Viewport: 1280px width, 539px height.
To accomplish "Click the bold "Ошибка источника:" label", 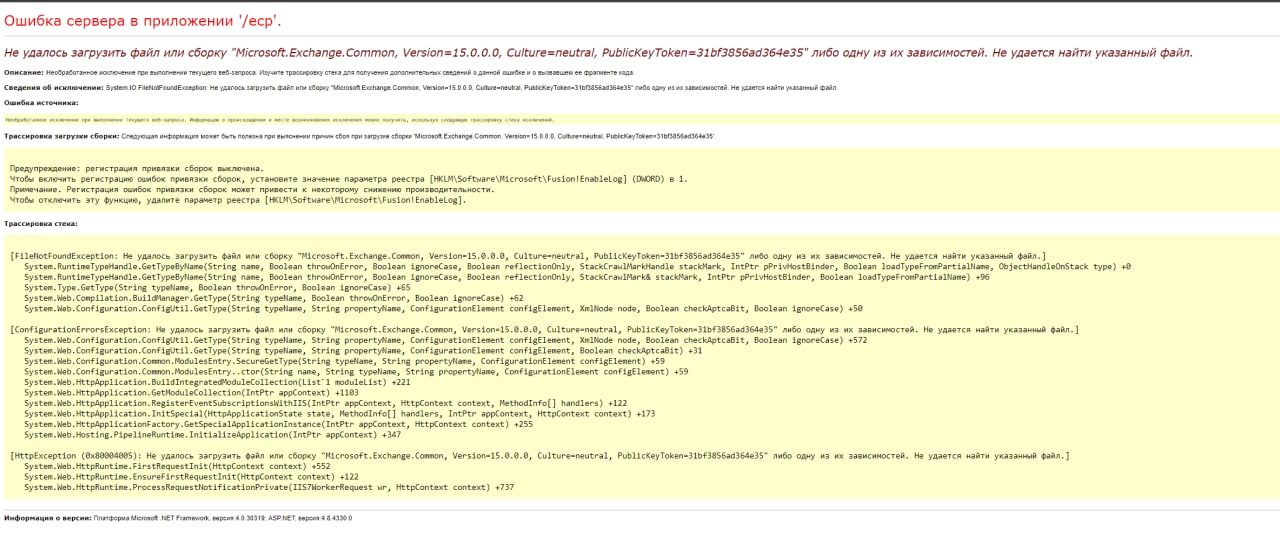I will point(41,103).
